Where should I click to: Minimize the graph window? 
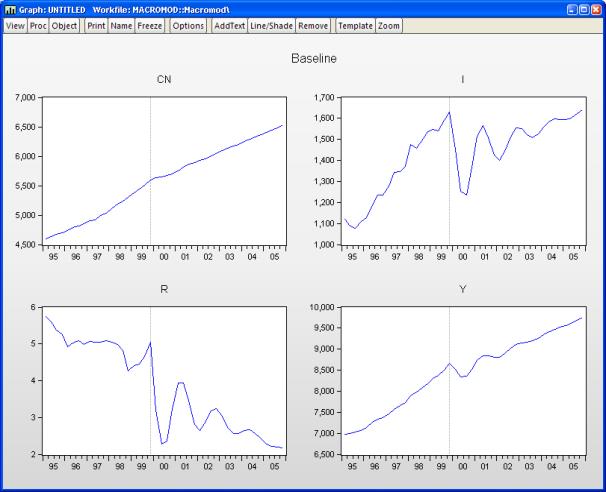pos(570,9)
